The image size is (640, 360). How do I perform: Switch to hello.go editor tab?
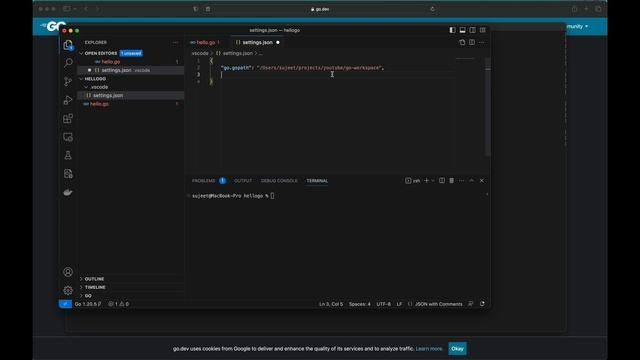point(205,42)
